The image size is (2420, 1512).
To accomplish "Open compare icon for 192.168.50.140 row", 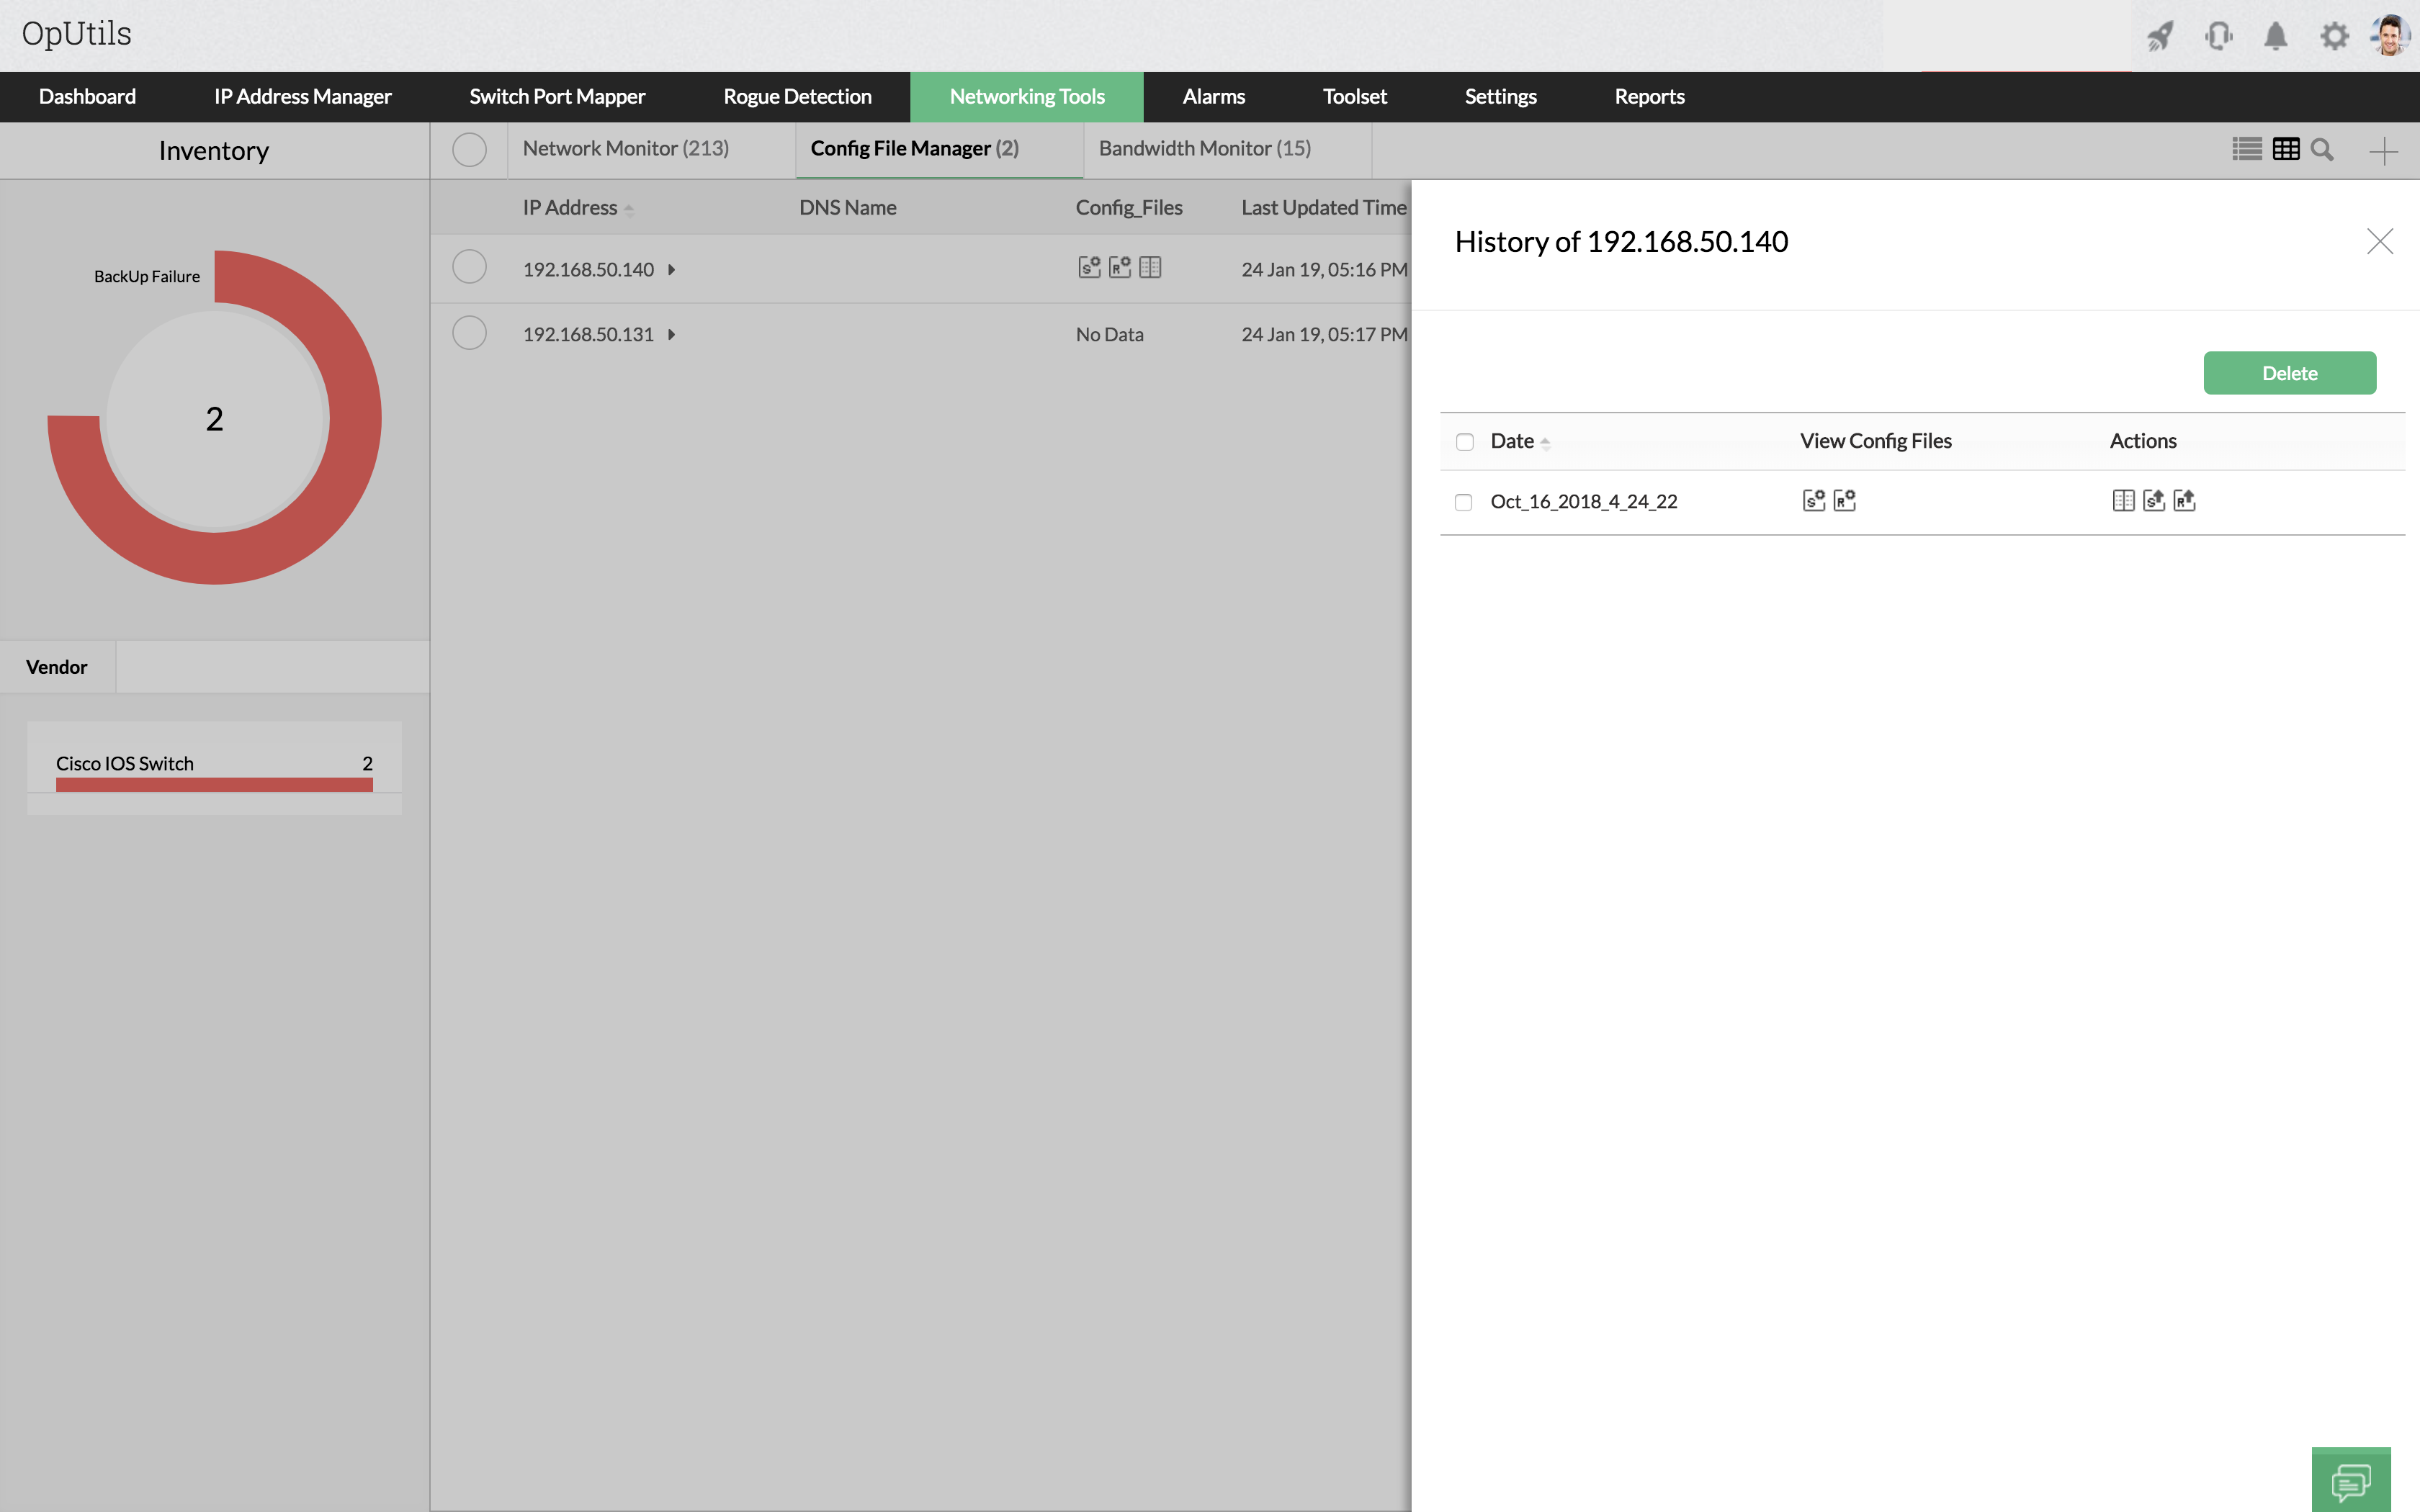I will [x=1150, y=268].
